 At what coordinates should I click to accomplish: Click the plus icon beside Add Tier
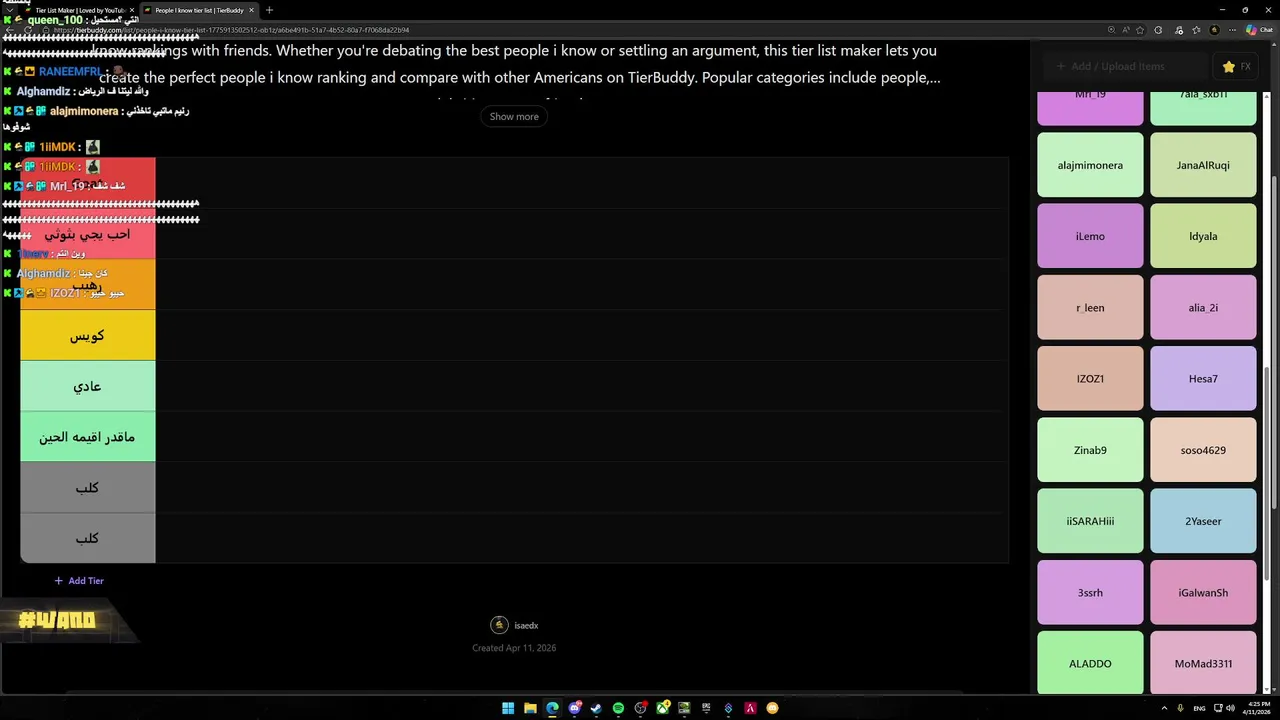[x=59, y=581]
